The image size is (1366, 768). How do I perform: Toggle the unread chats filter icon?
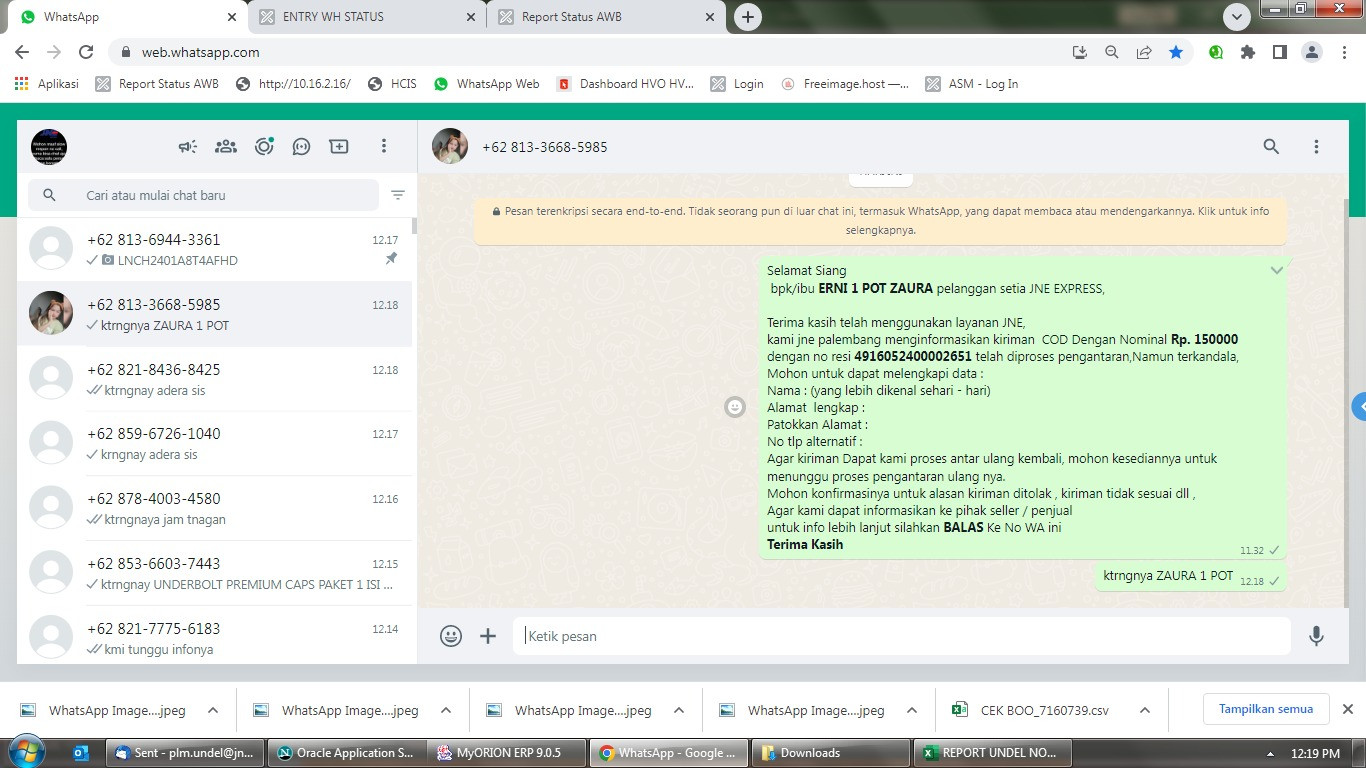(398, 195)
